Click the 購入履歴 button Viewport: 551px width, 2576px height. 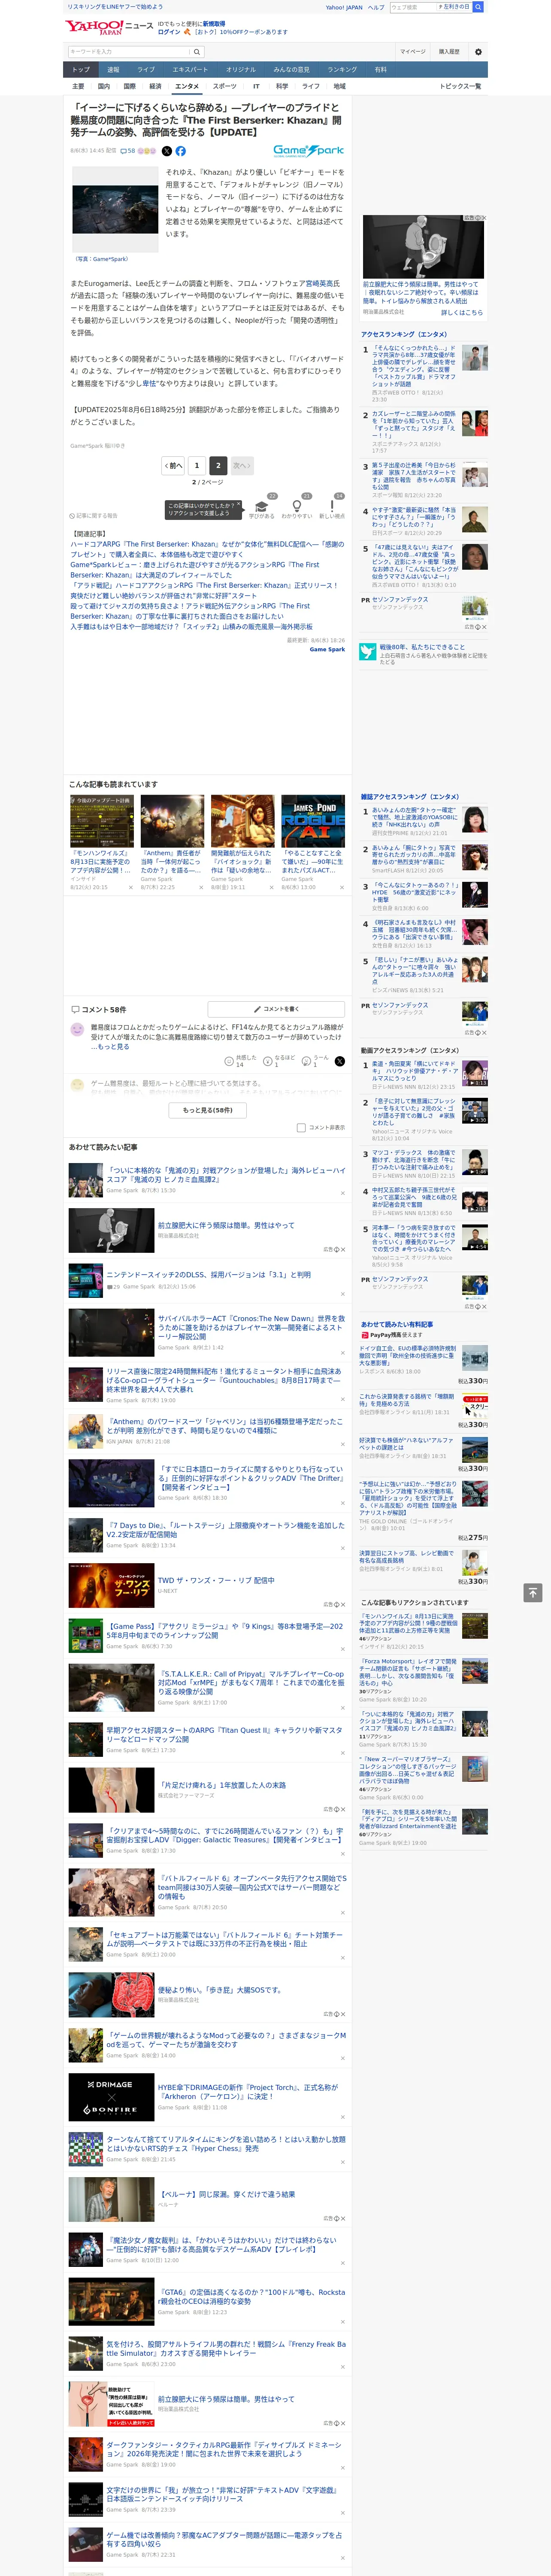[449, 52]
